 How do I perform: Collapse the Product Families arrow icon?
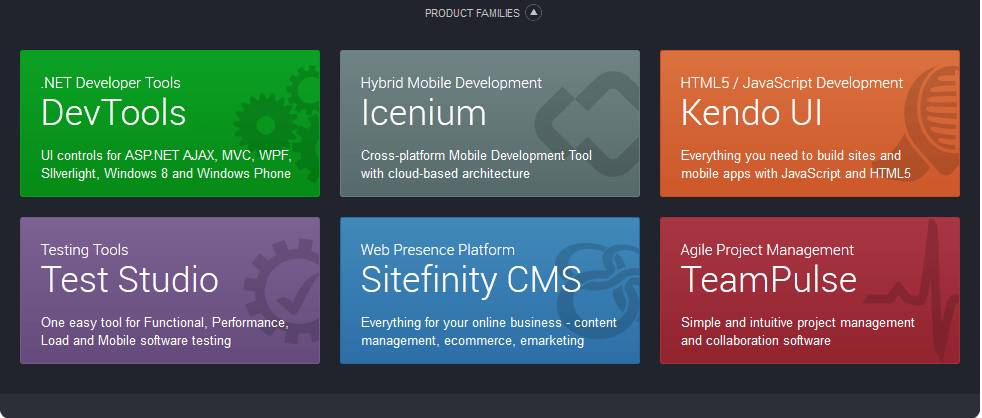(x=533, y=13)
